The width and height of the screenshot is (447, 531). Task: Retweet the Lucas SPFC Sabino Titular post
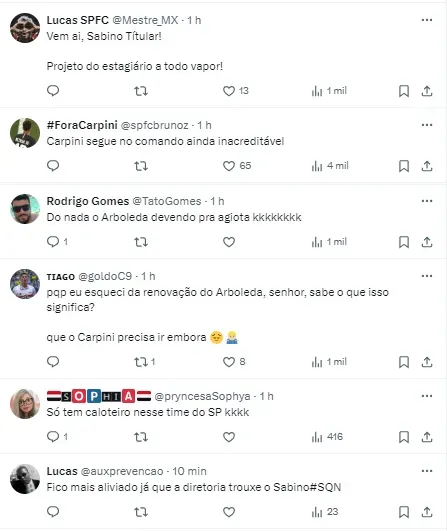pos(141,91)
